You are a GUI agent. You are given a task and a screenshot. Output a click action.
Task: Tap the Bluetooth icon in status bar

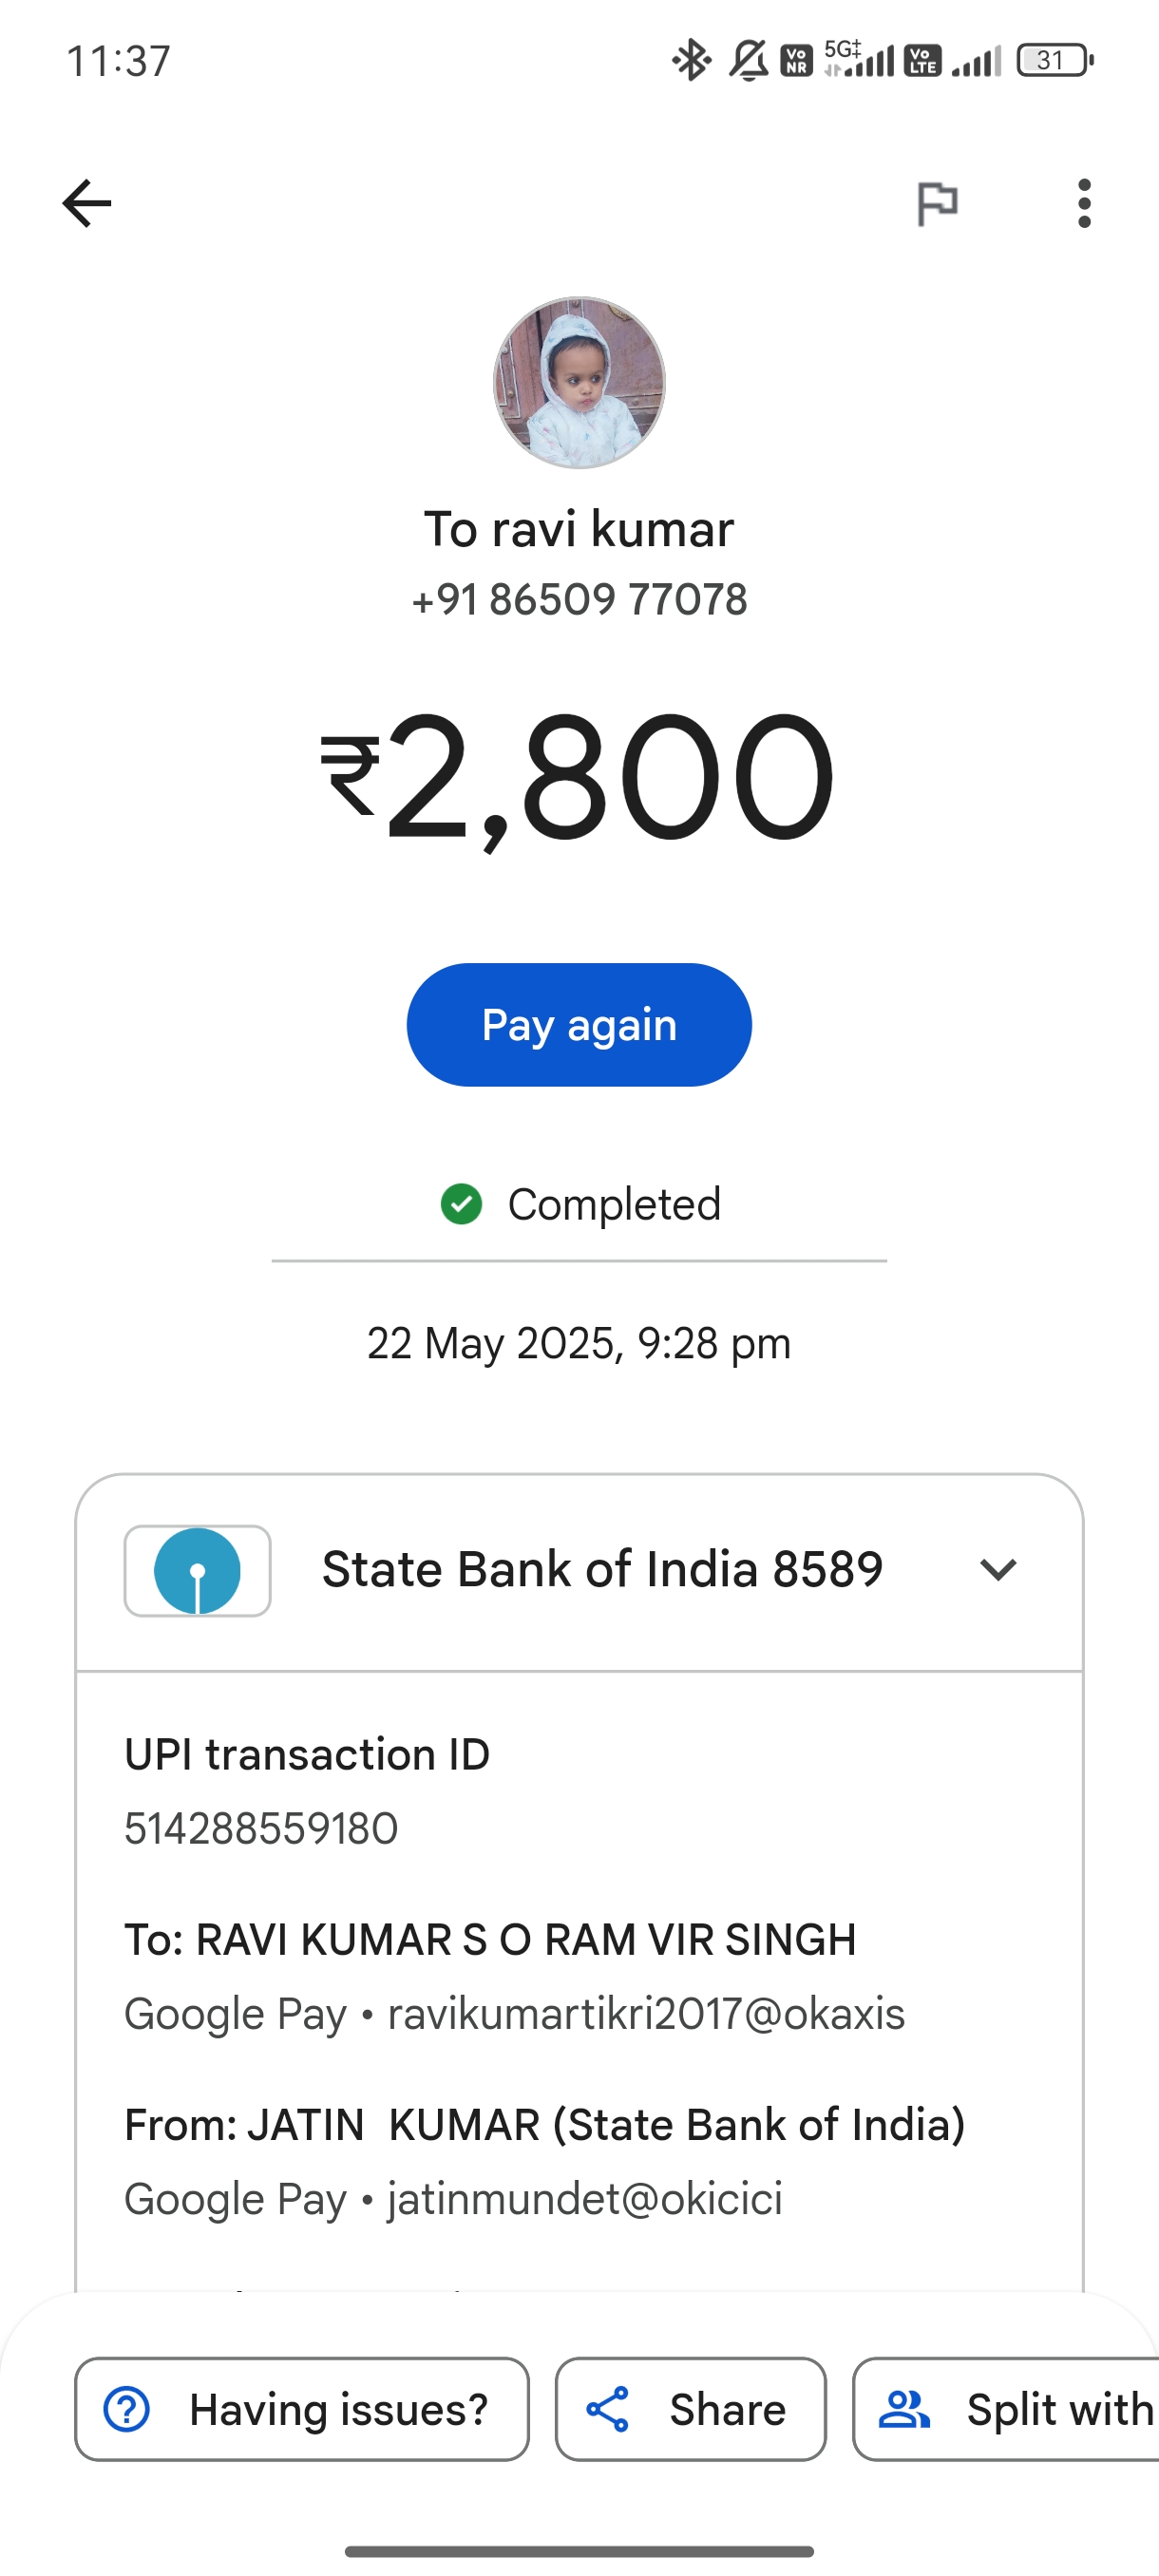[690, 61]
